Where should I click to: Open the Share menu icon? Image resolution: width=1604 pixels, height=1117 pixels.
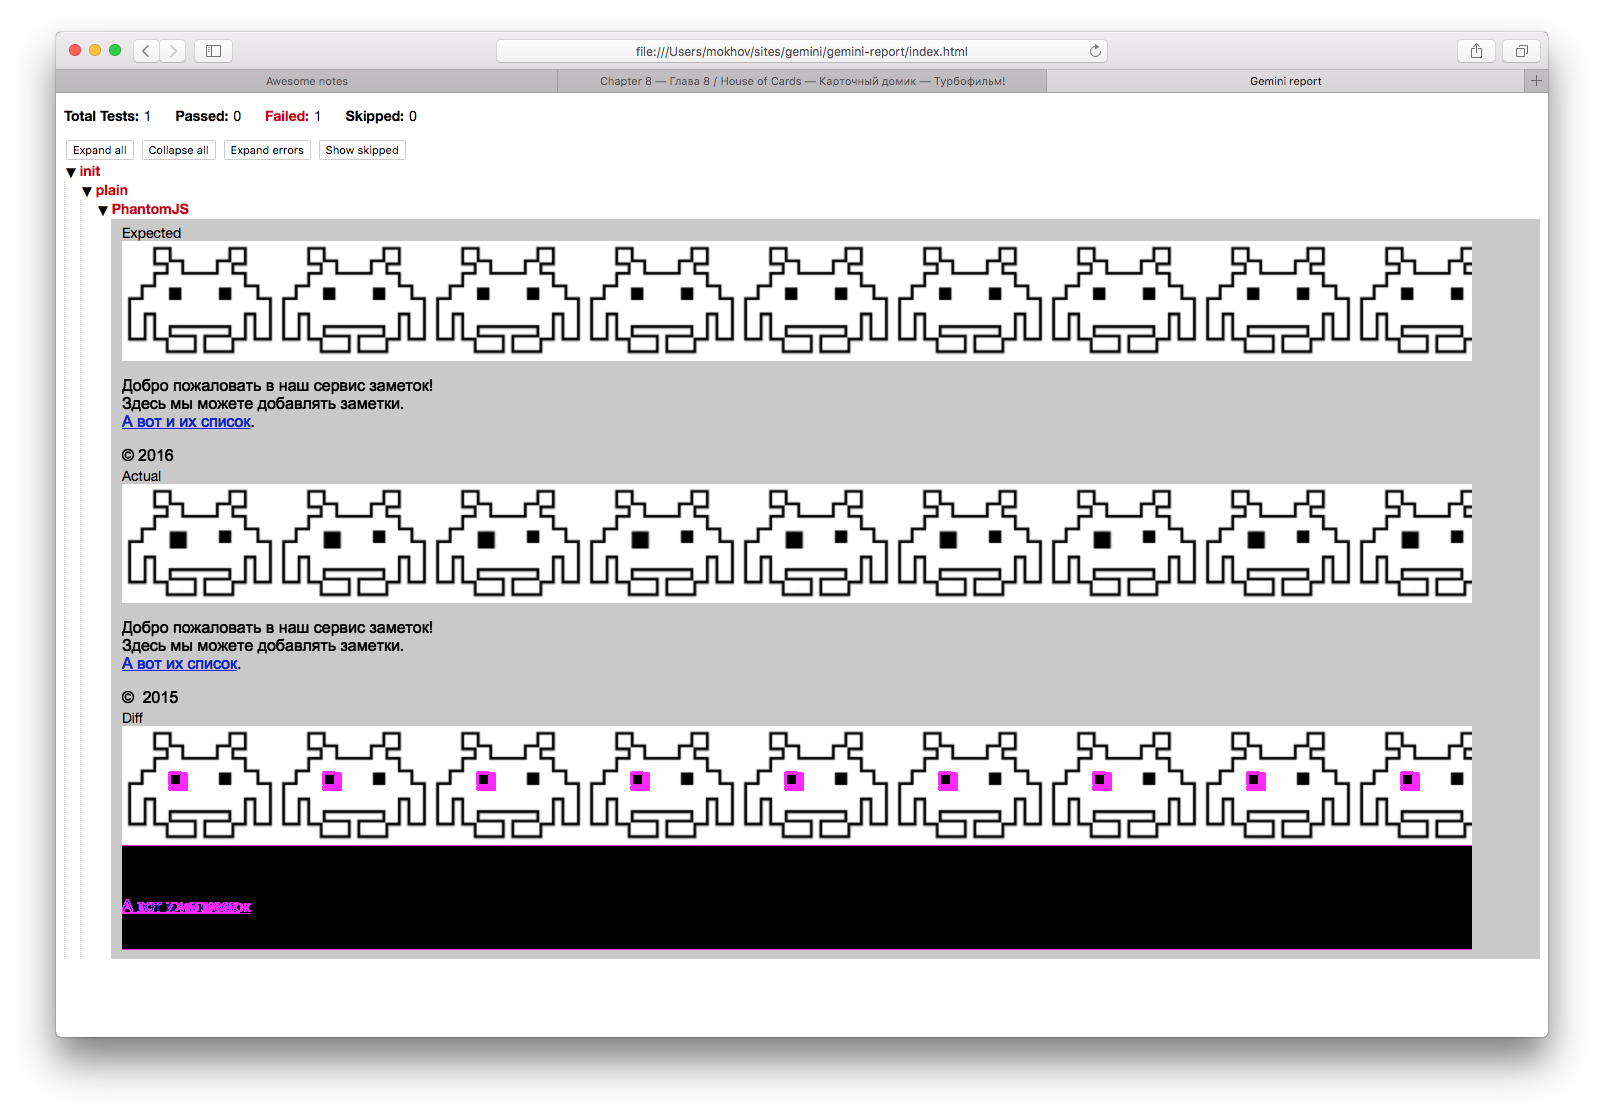1476,51
